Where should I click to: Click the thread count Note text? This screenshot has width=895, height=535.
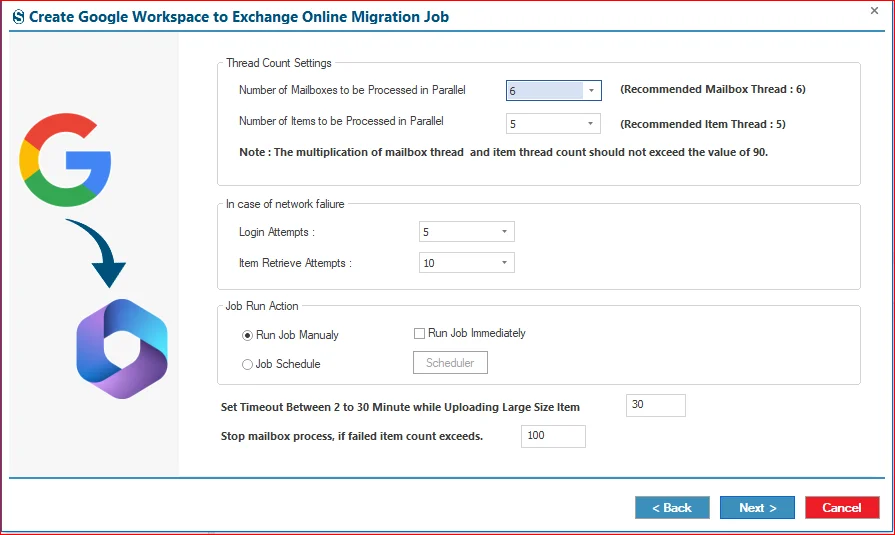(503, 152)
